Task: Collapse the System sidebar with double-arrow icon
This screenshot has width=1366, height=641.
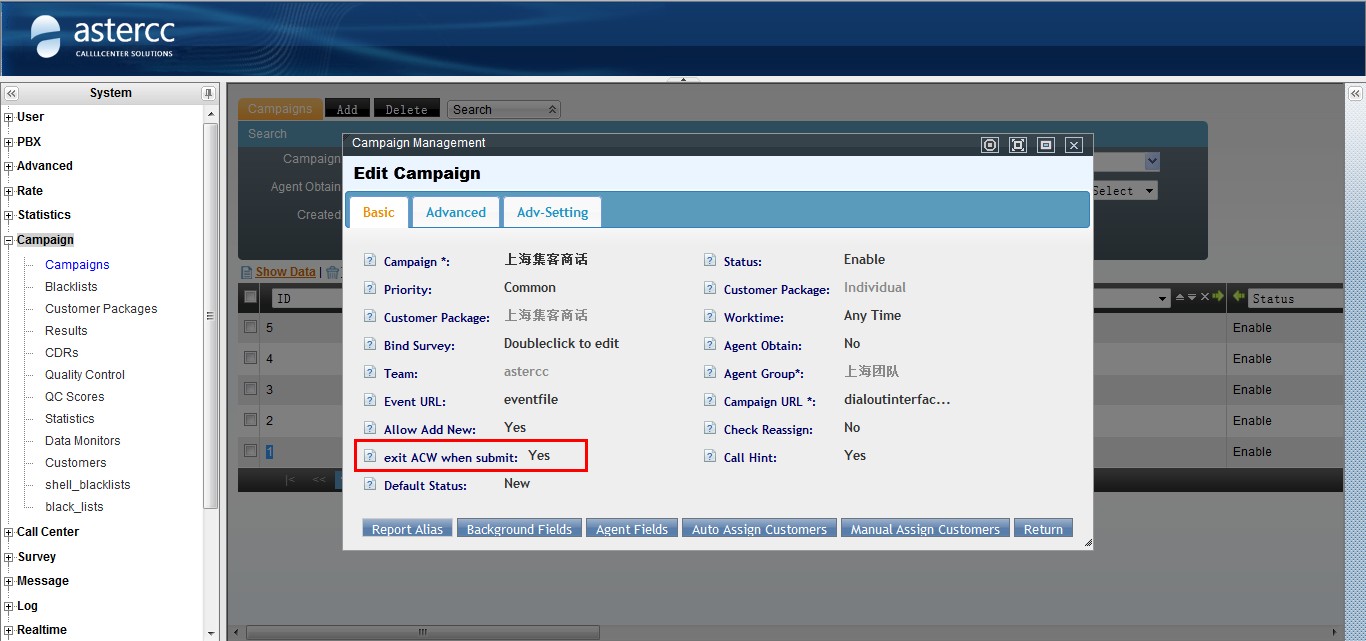Action: click(x=11, y=93)
